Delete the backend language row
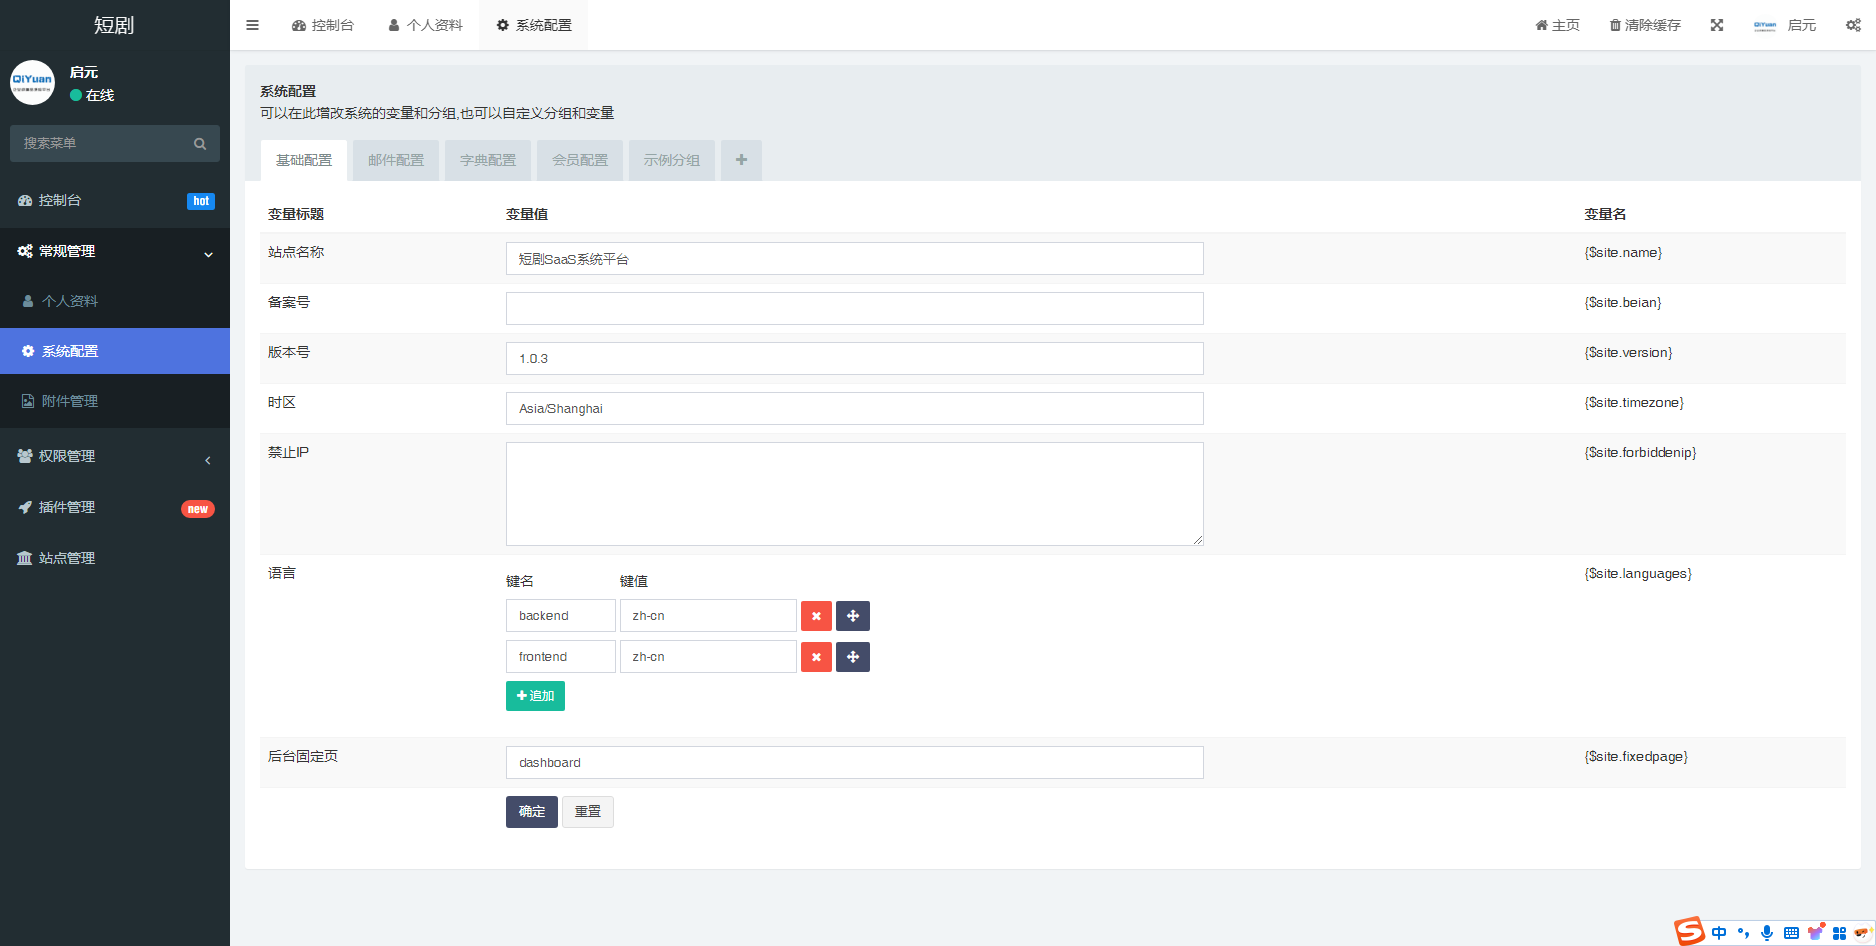Screen dimensions: 1876x946 tap(816, 616)
